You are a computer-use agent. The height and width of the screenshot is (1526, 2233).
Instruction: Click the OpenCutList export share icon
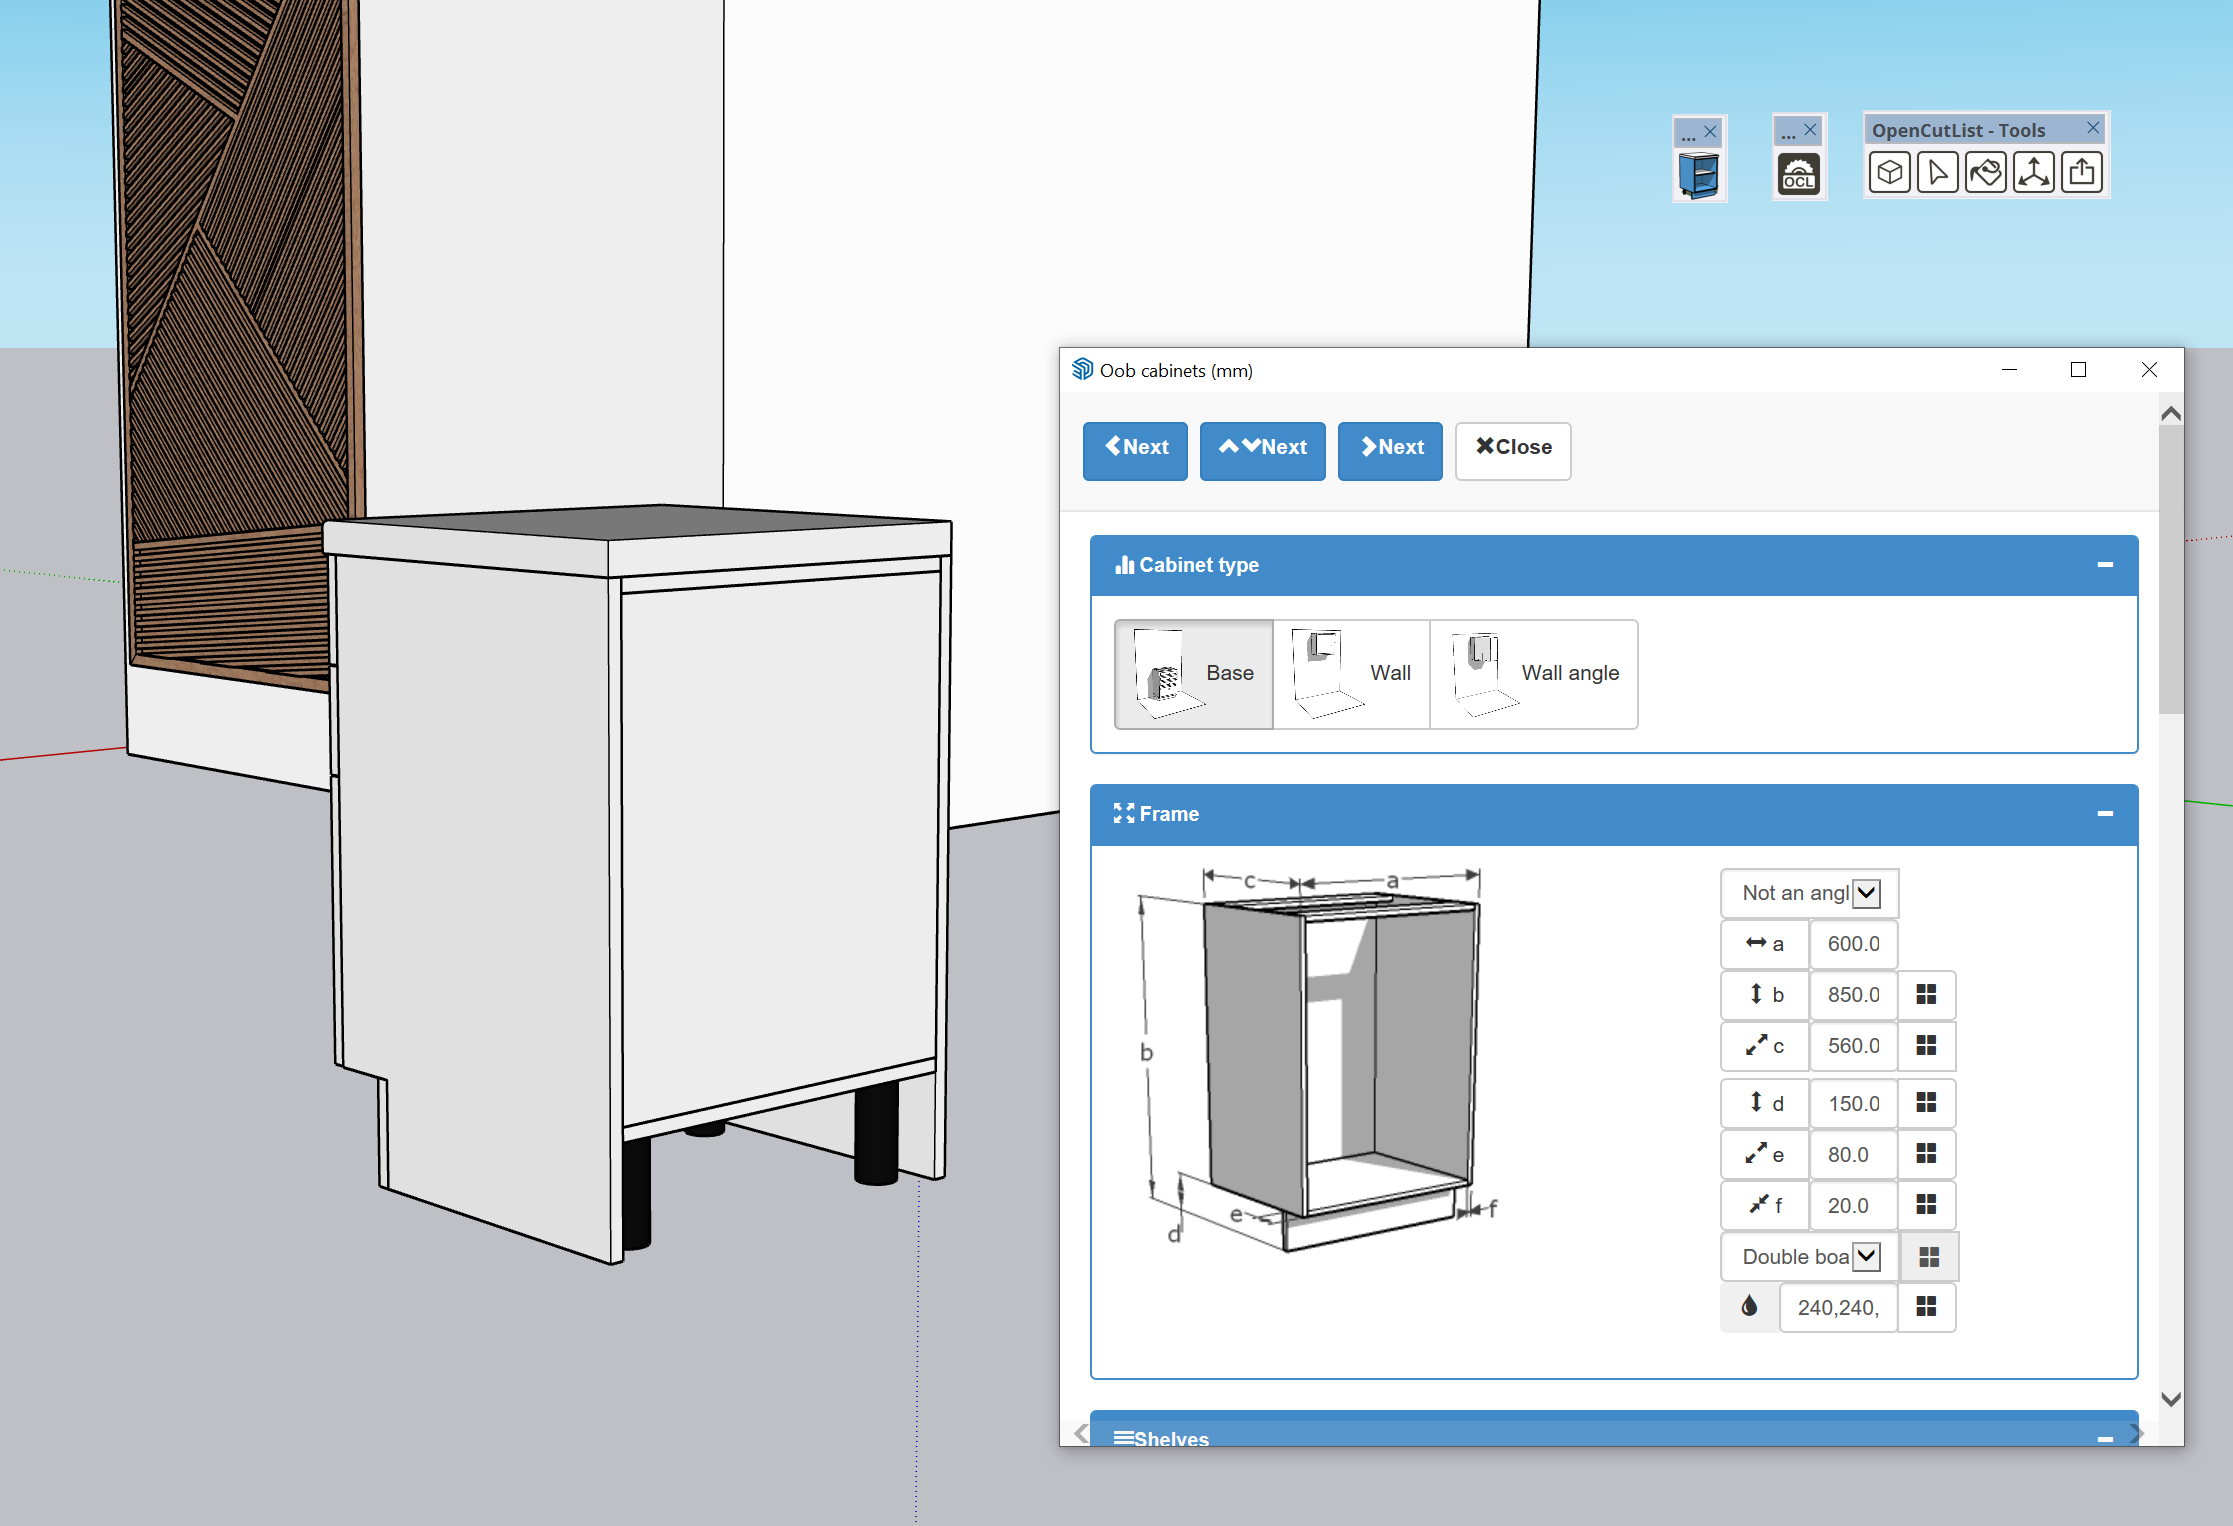click(x=2081, y=173)
